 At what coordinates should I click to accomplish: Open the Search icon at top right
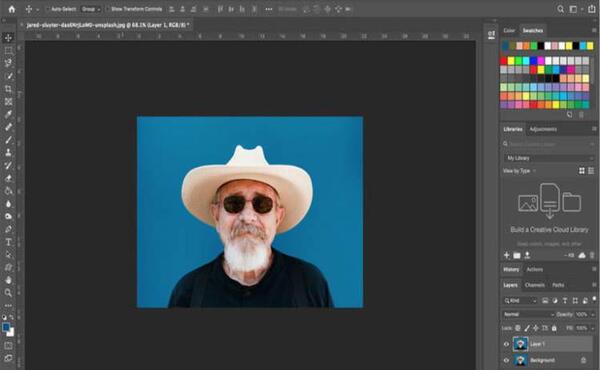point(560,9)
